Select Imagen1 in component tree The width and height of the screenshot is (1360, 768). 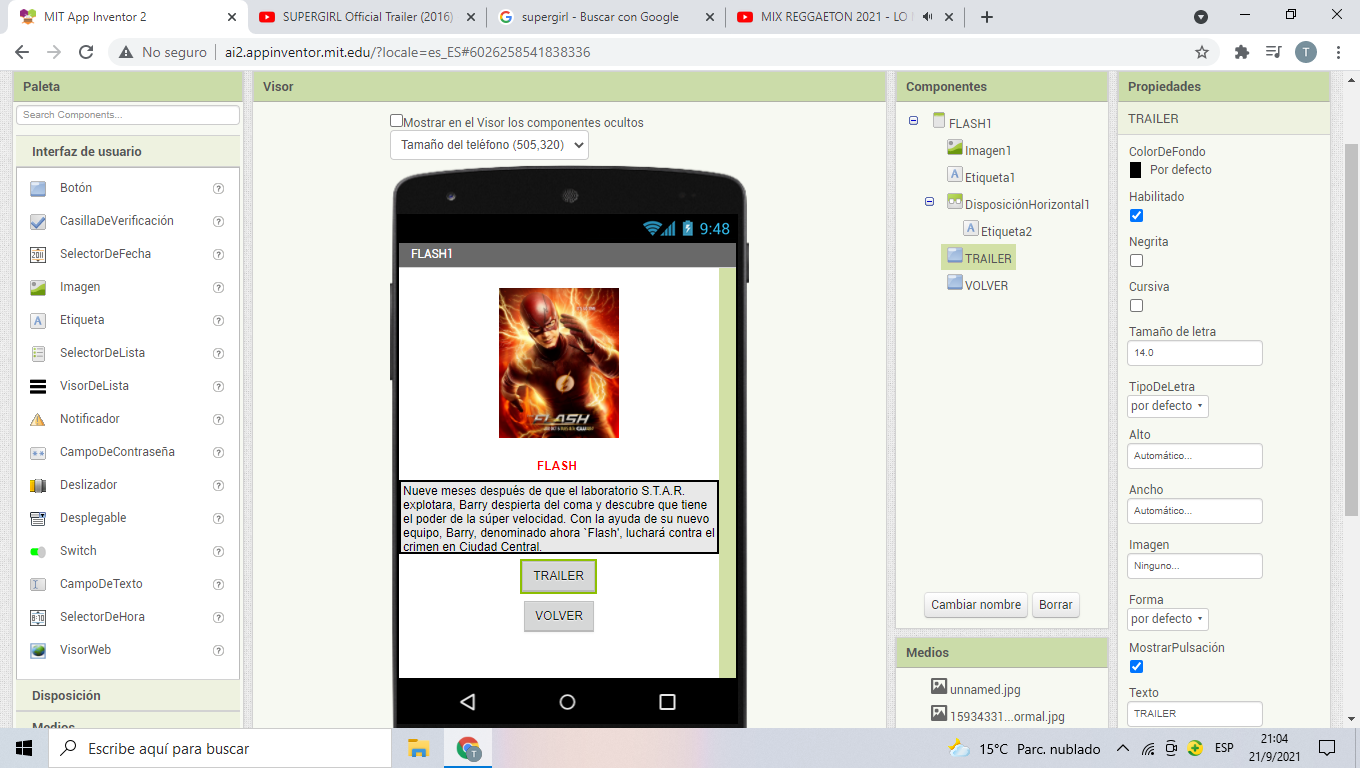(988, 150)
